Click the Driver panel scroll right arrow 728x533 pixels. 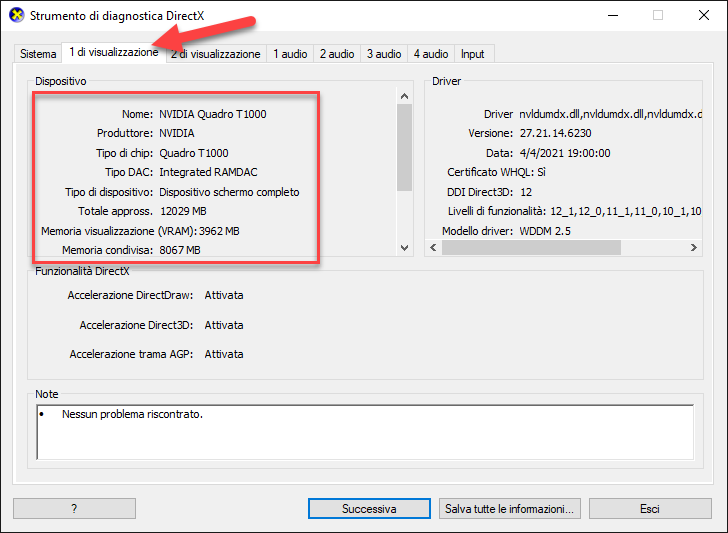[x=694, y=247]
